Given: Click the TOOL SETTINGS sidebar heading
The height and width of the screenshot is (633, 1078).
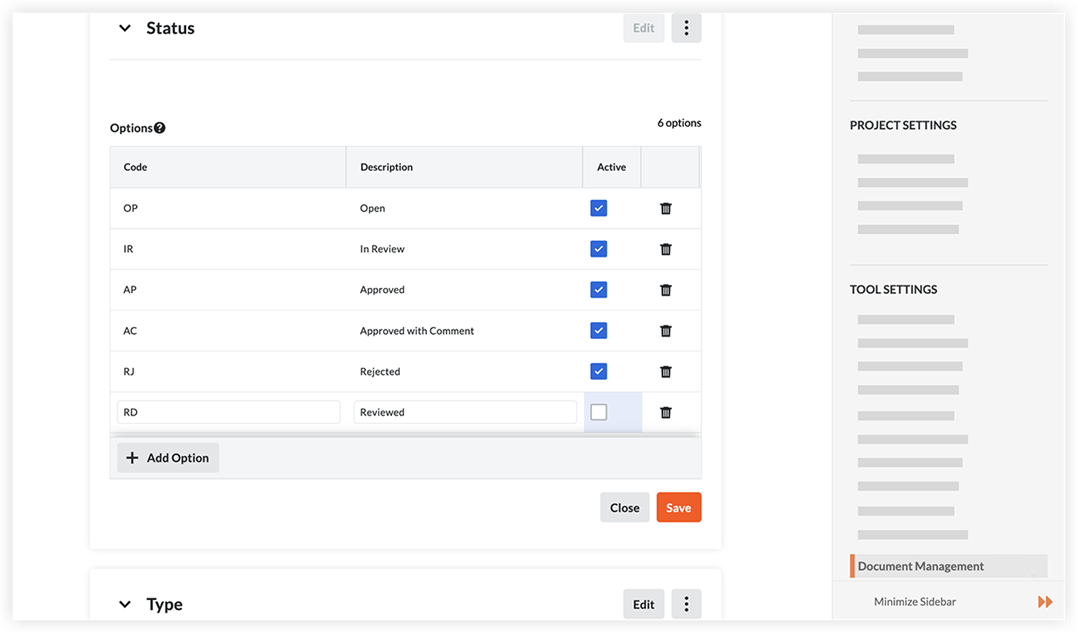Looking at the screenshot, I should (894, 289).
